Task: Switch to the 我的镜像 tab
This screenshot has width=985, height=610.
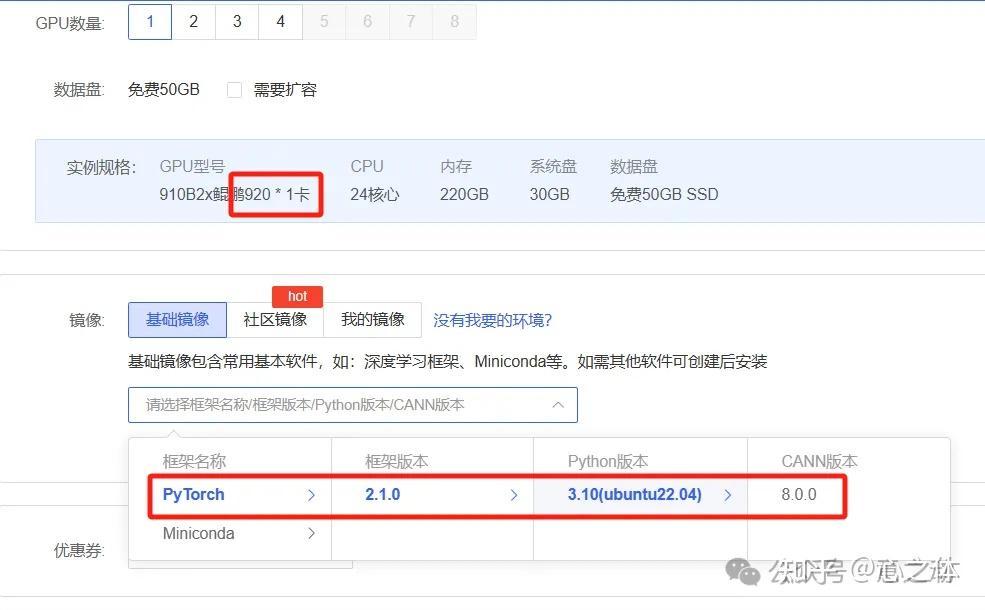Action: click(x=372, y=319)
